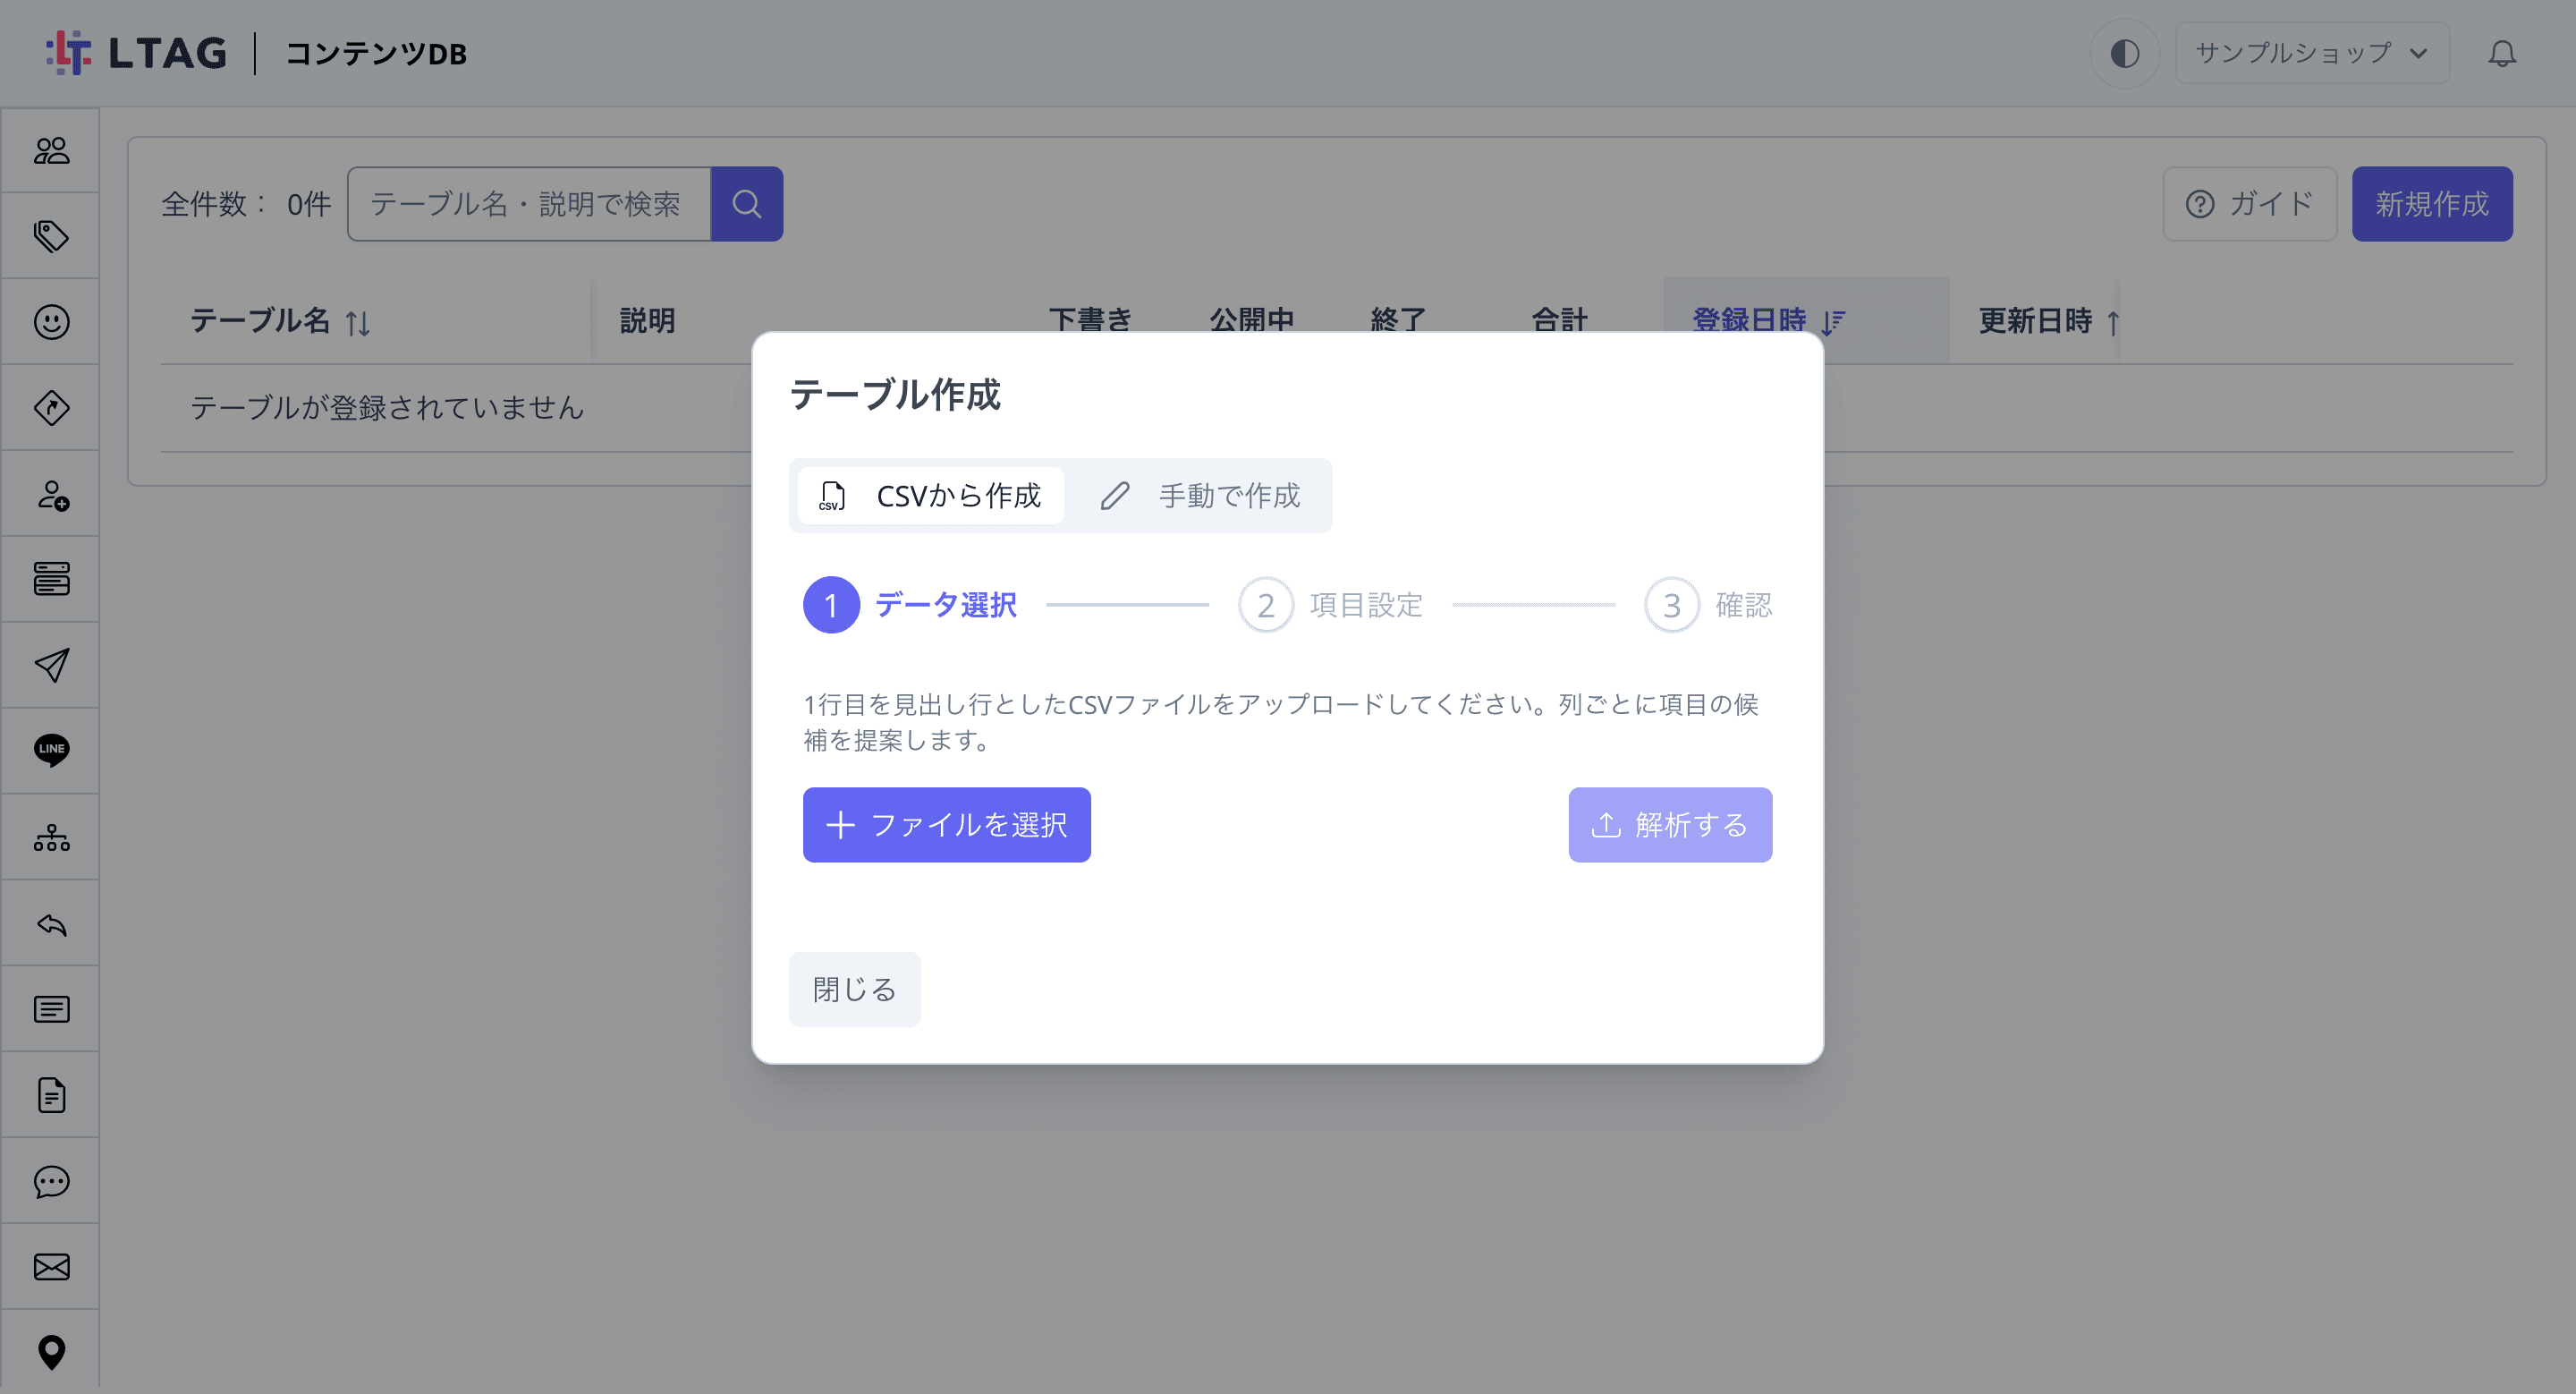Screen dimensions: 2576x1394
Task: Select the CSVから作成 tab
Action: tap(930, 496)
